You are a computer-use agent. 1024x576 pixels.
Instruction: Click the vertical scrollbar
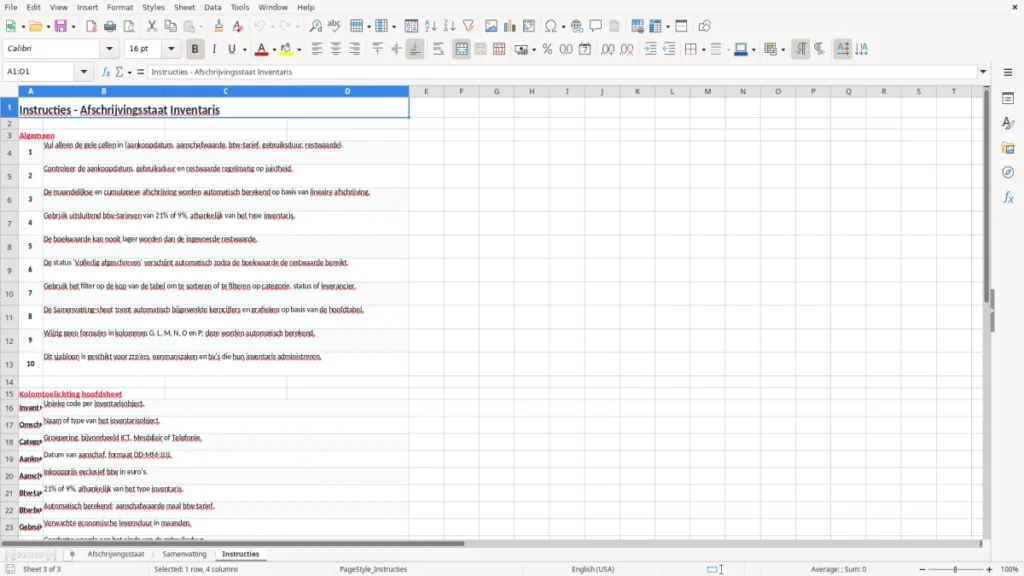(987, 196)
